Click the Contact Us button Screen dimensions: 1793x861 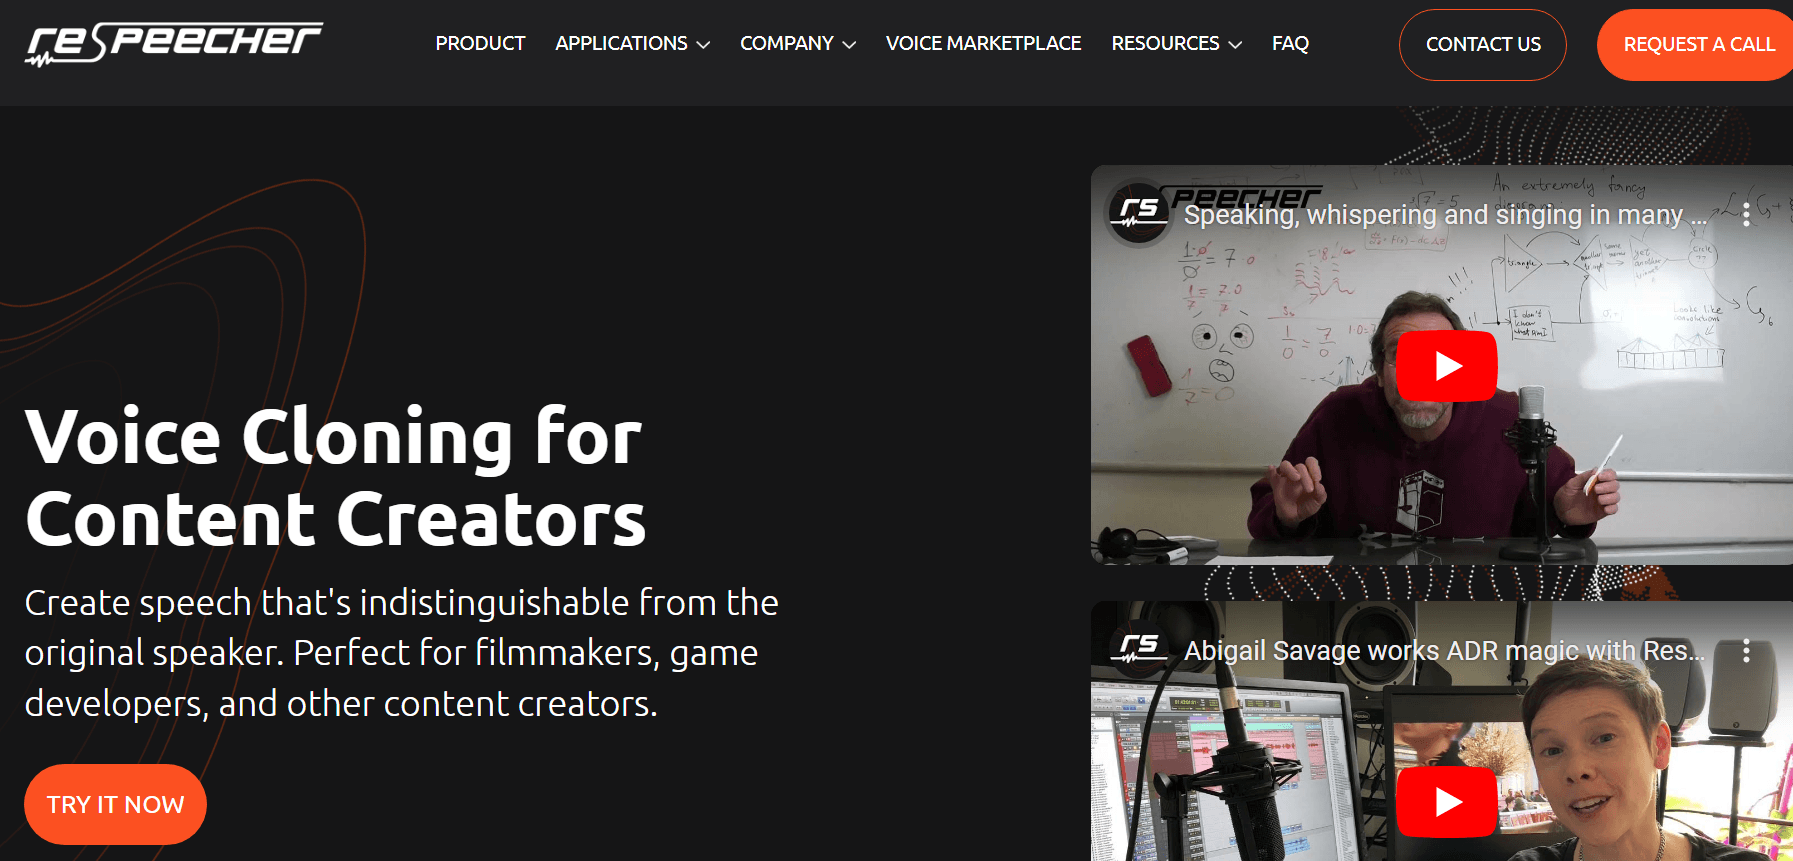pyautogui.click(x=1483, y=45)
